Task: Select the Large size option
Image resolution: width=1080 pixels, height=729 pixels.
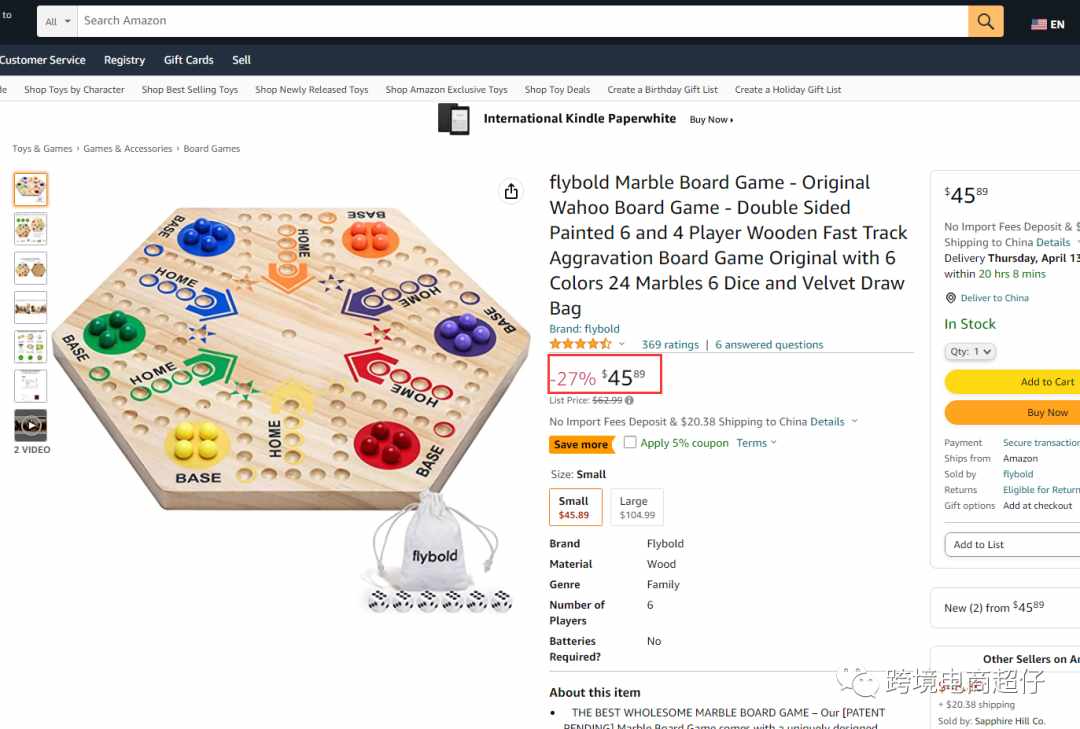Action: (636, 507)
